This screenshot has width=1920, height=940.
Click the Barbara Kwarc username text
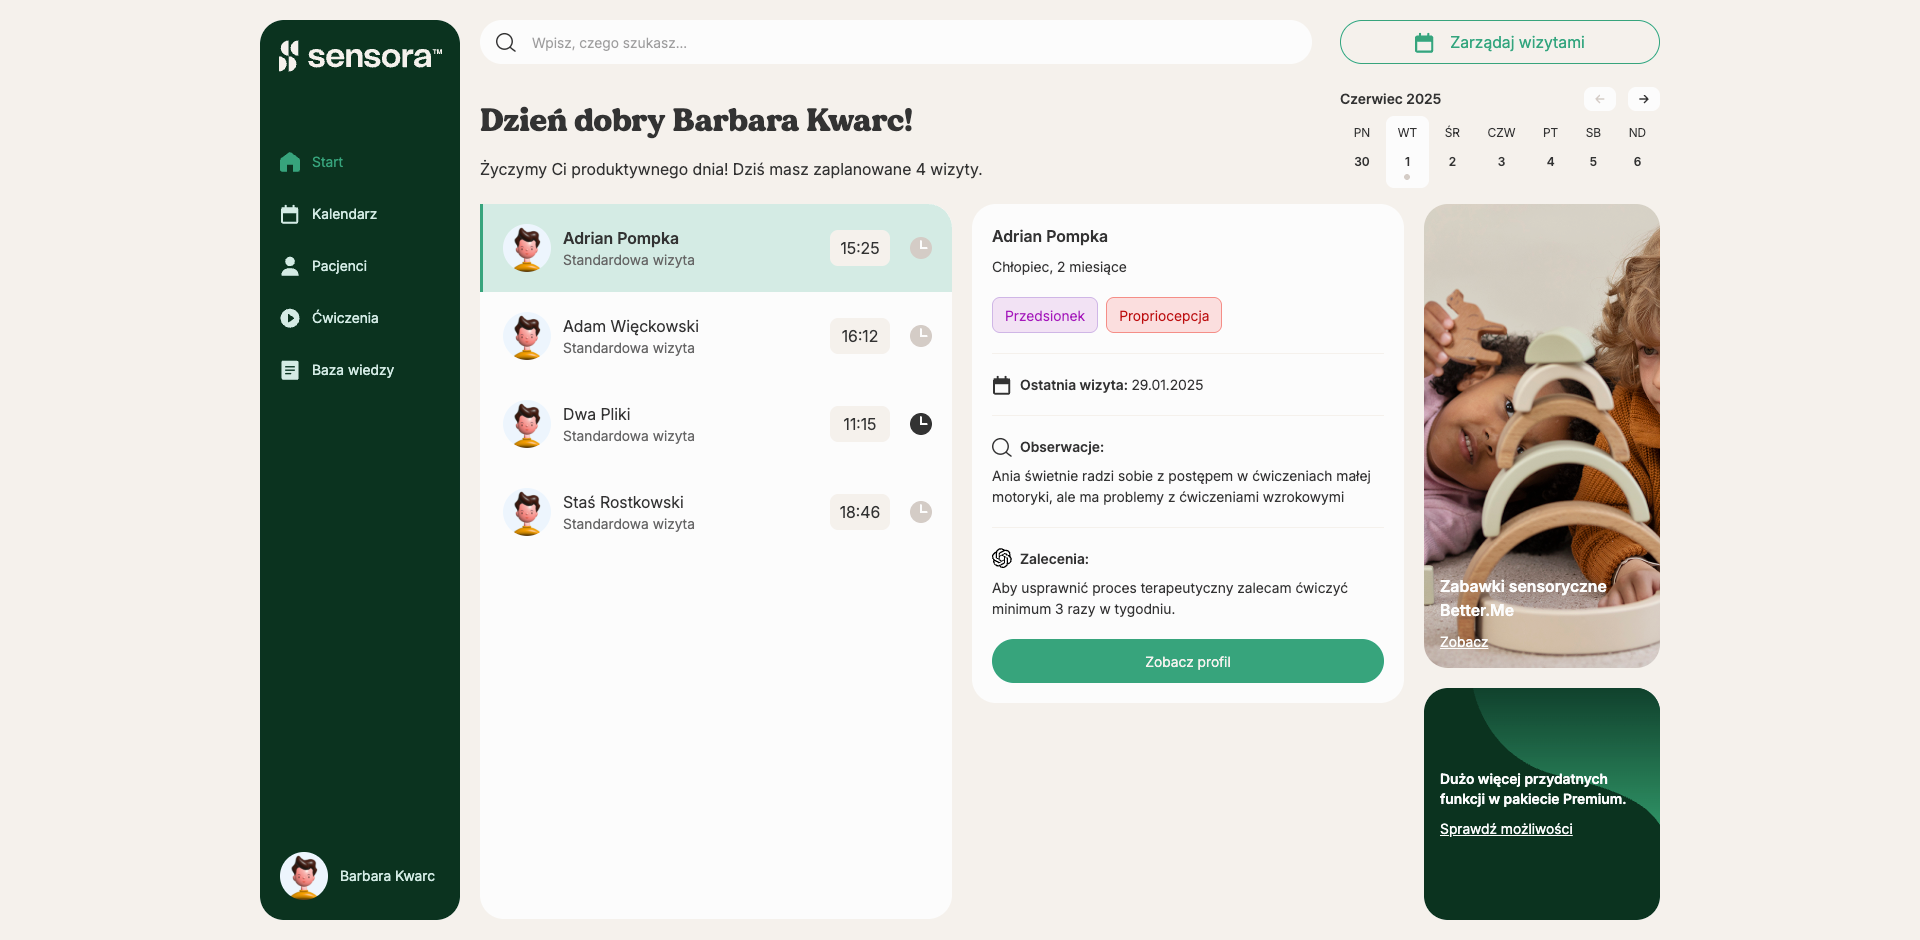[387, 876]
